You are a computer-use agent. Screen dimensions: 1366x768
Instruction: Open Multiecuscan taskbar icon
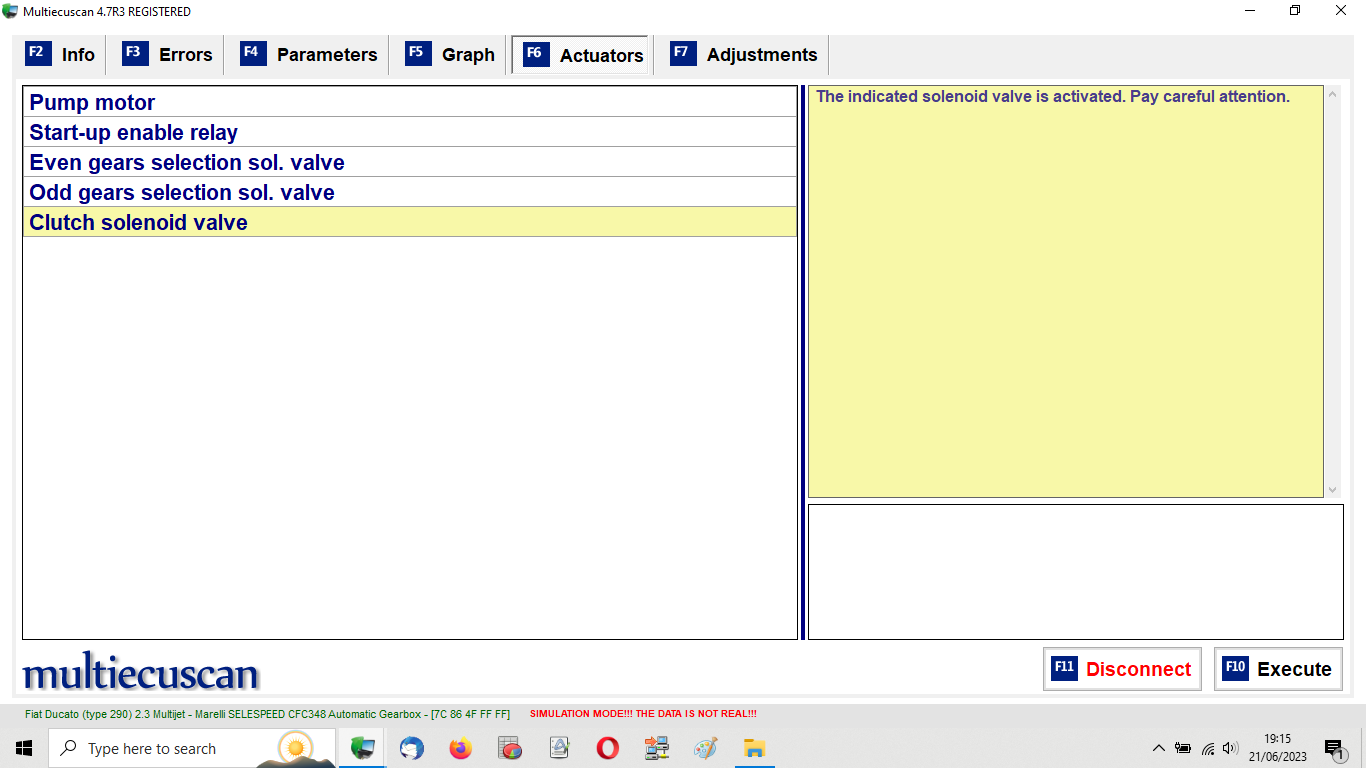362,748
